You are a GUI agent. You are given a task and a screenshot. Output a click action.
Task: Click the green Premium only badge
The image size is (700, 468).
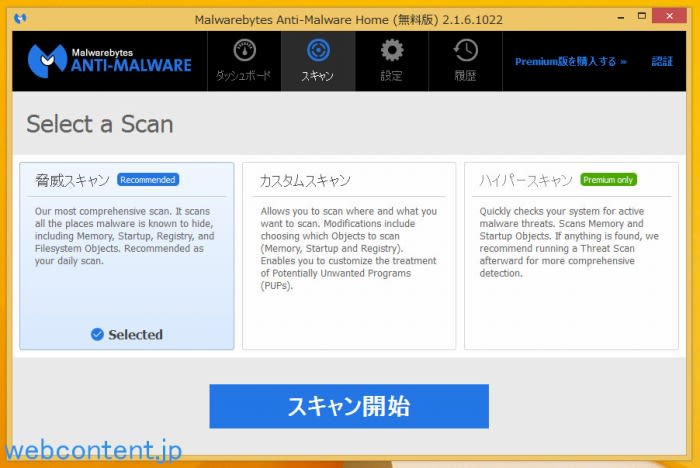click(x=608, y=180)
